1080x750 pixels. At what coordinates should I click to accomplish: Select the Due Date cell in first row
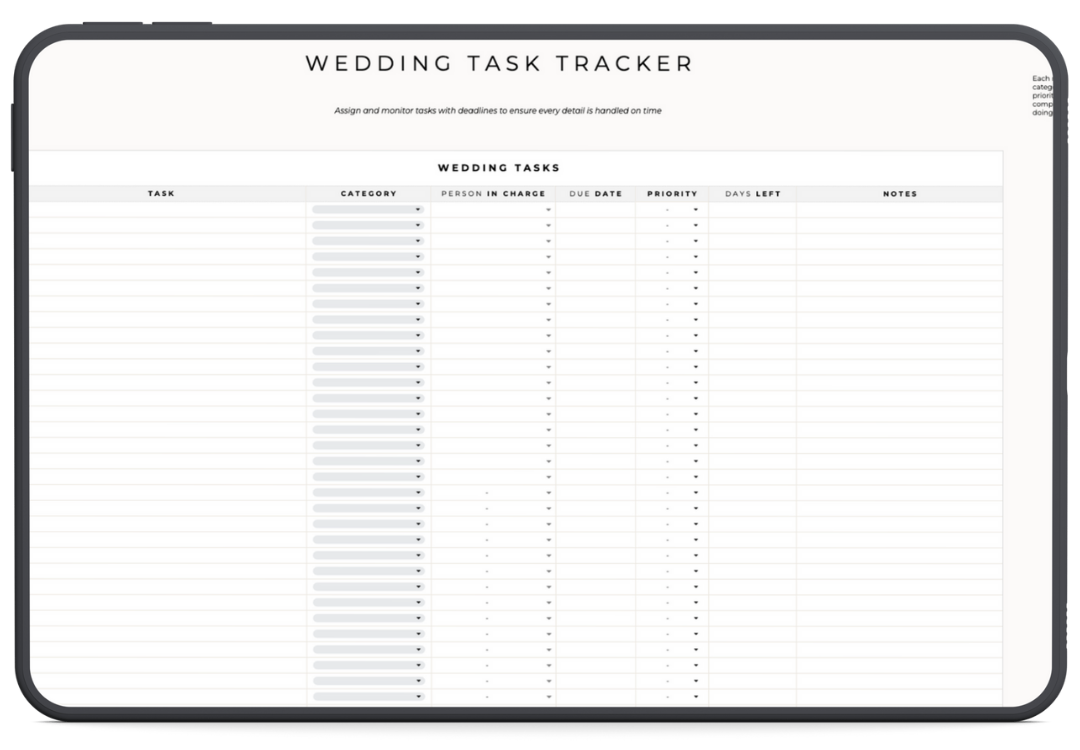pos(595,210)
